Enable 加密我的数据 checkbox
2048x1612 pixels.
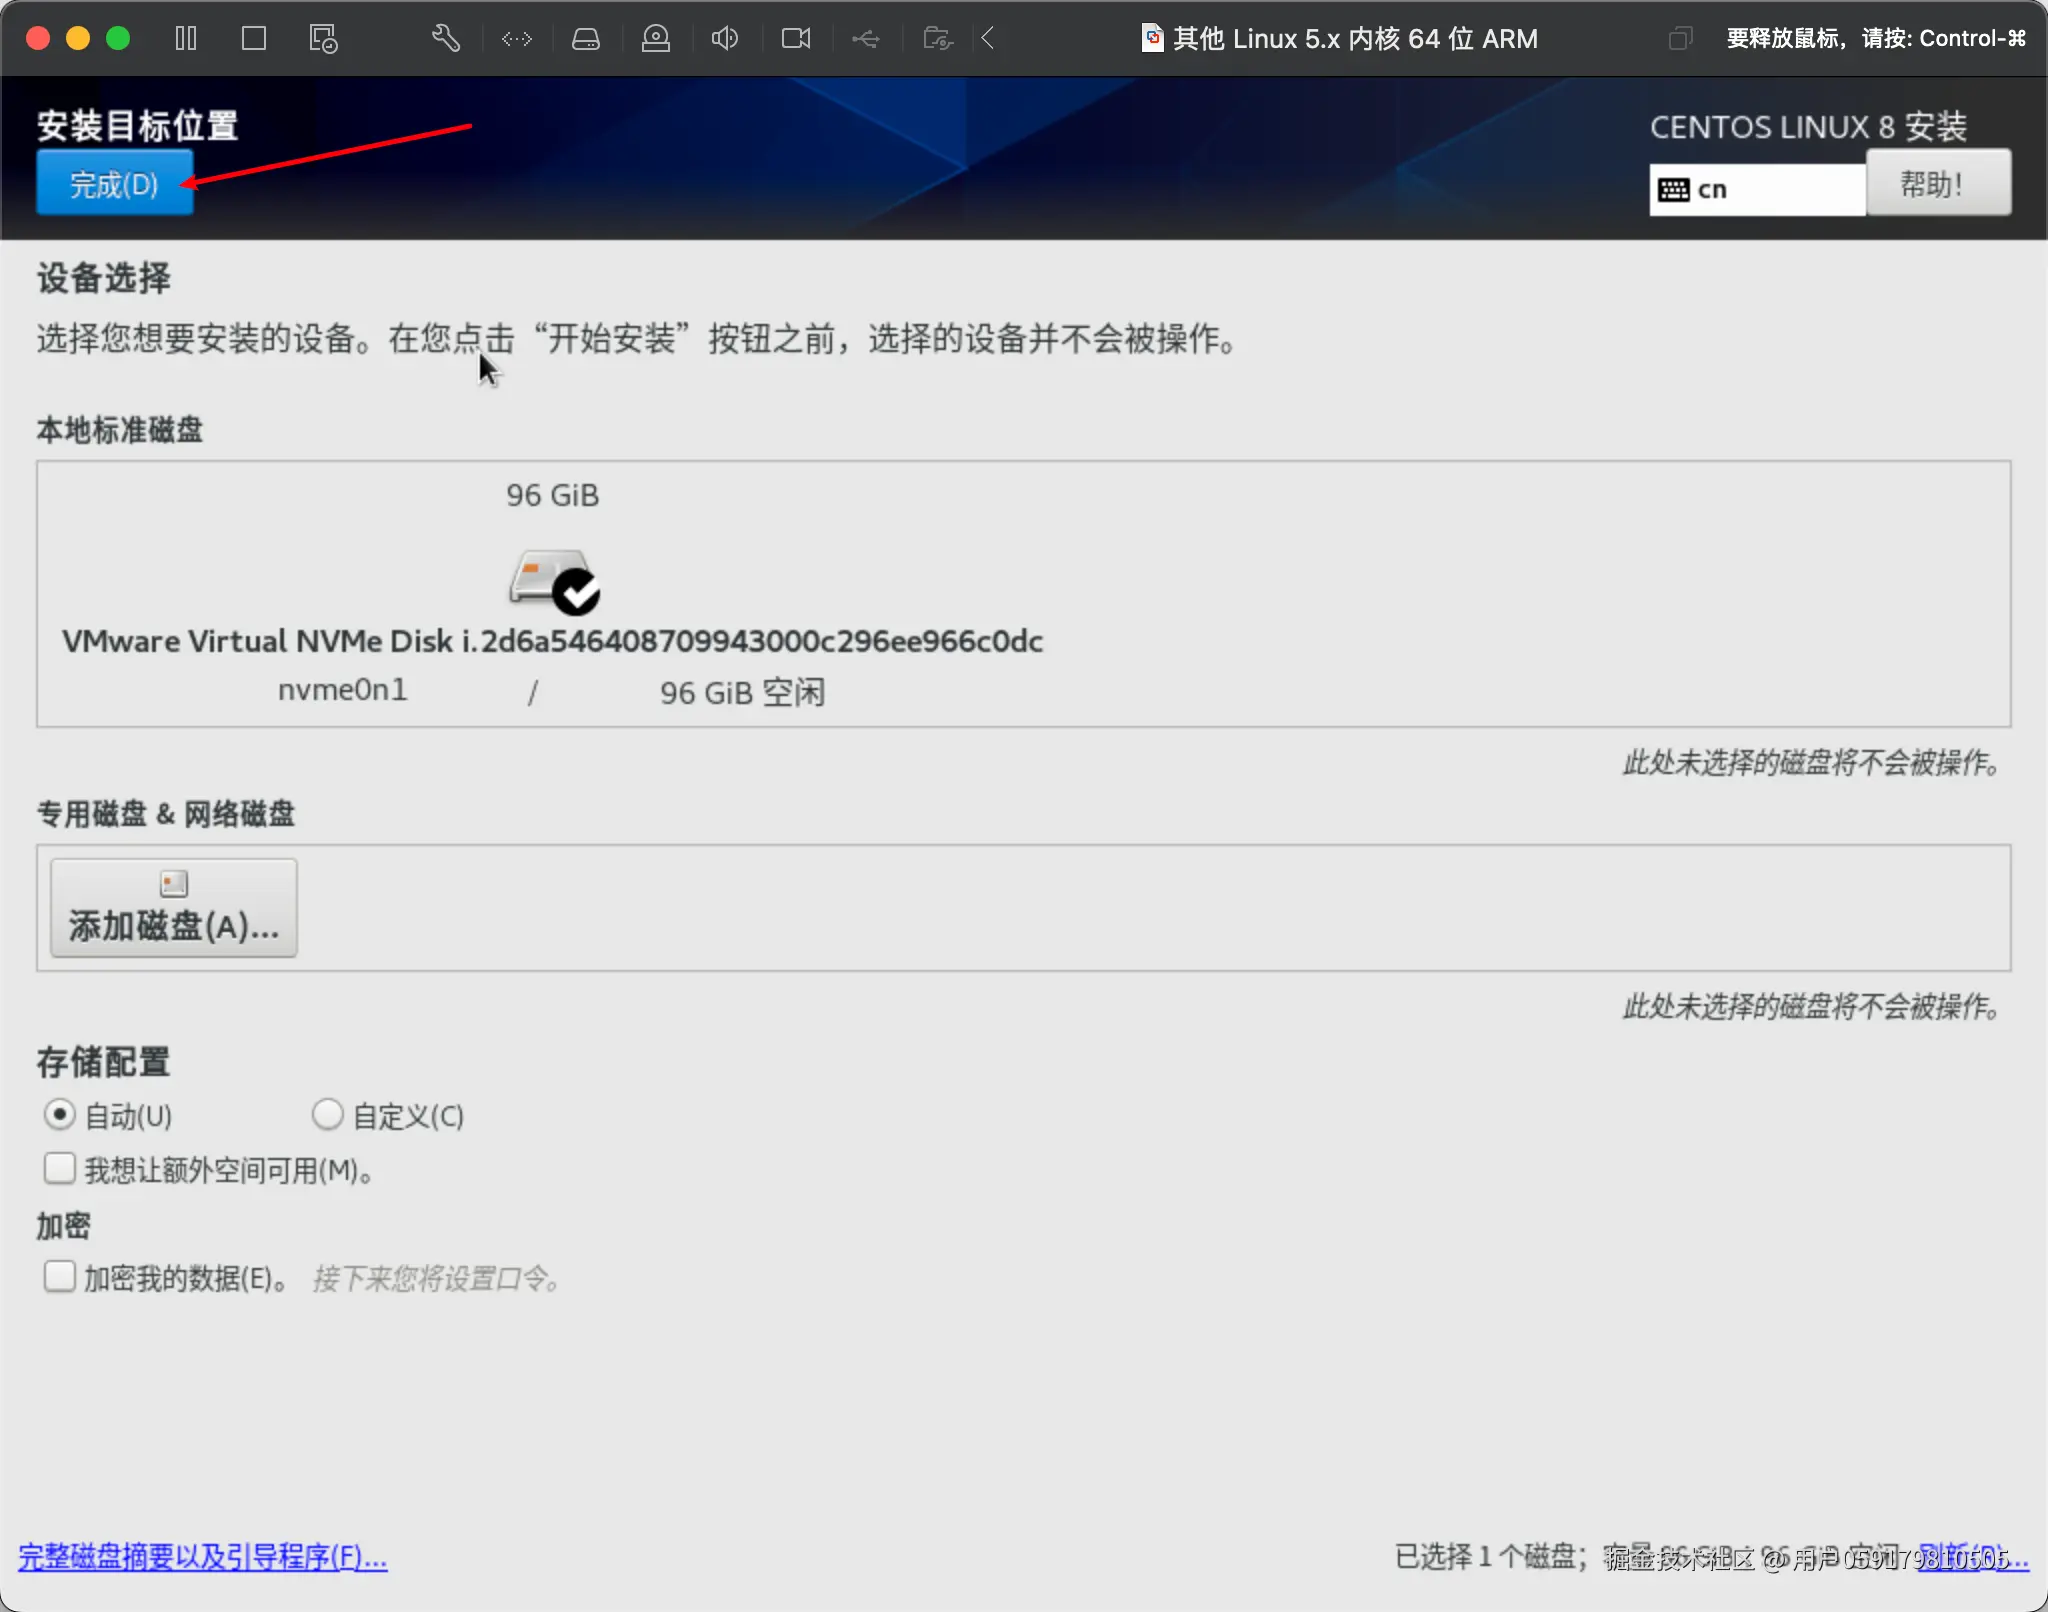pyautogui.click(x=60, y=1276)
